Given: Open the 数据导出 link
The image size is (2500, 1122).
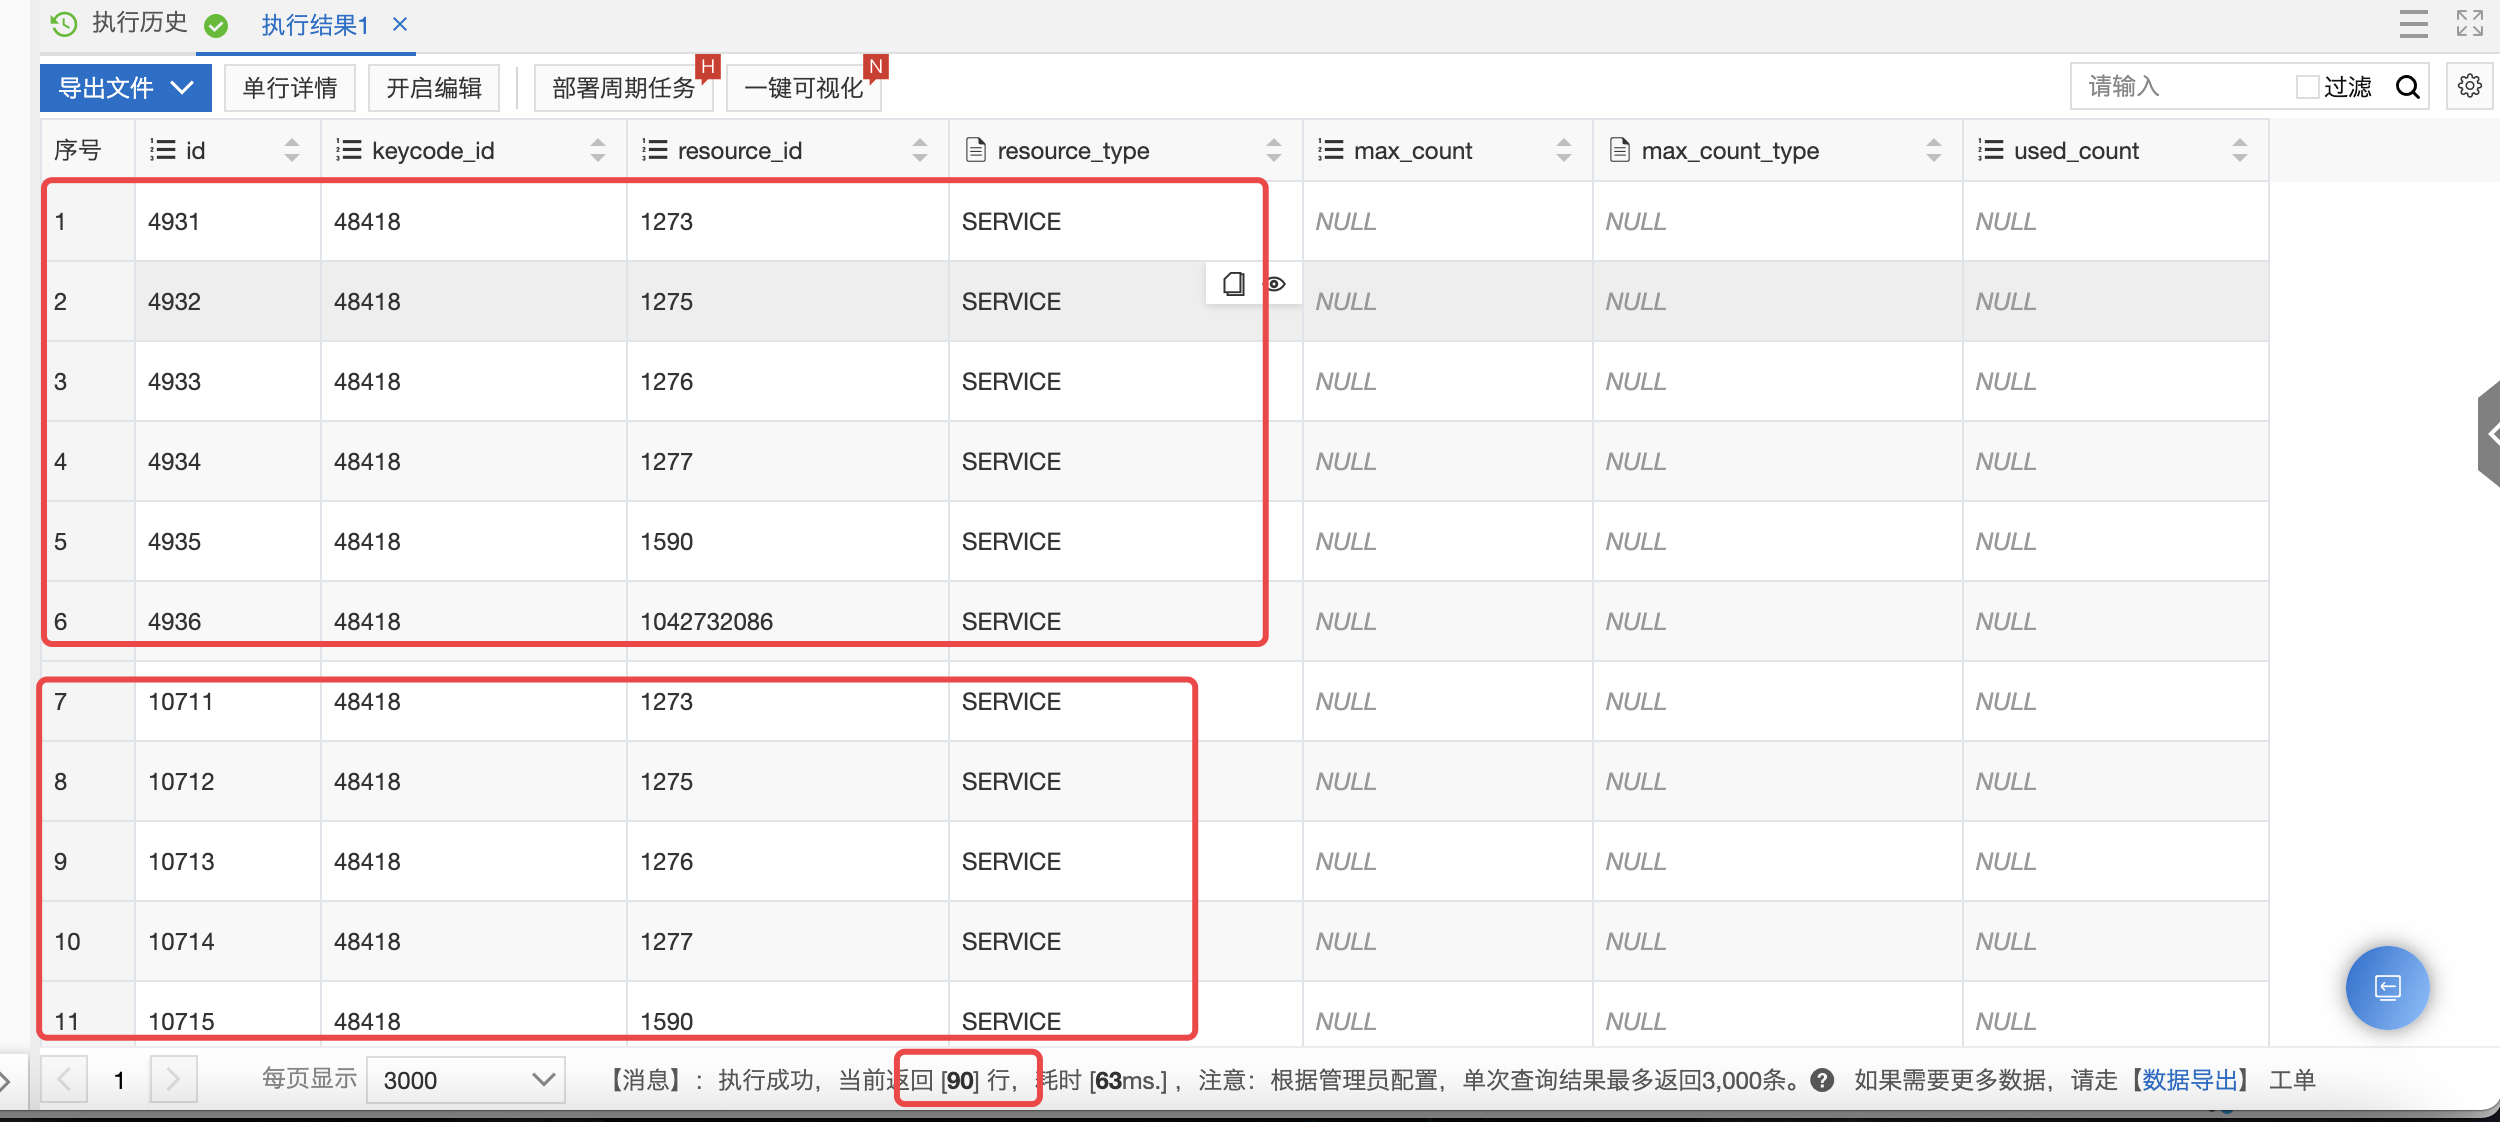Looking at the screenshot, I should pos(2189,1080).
